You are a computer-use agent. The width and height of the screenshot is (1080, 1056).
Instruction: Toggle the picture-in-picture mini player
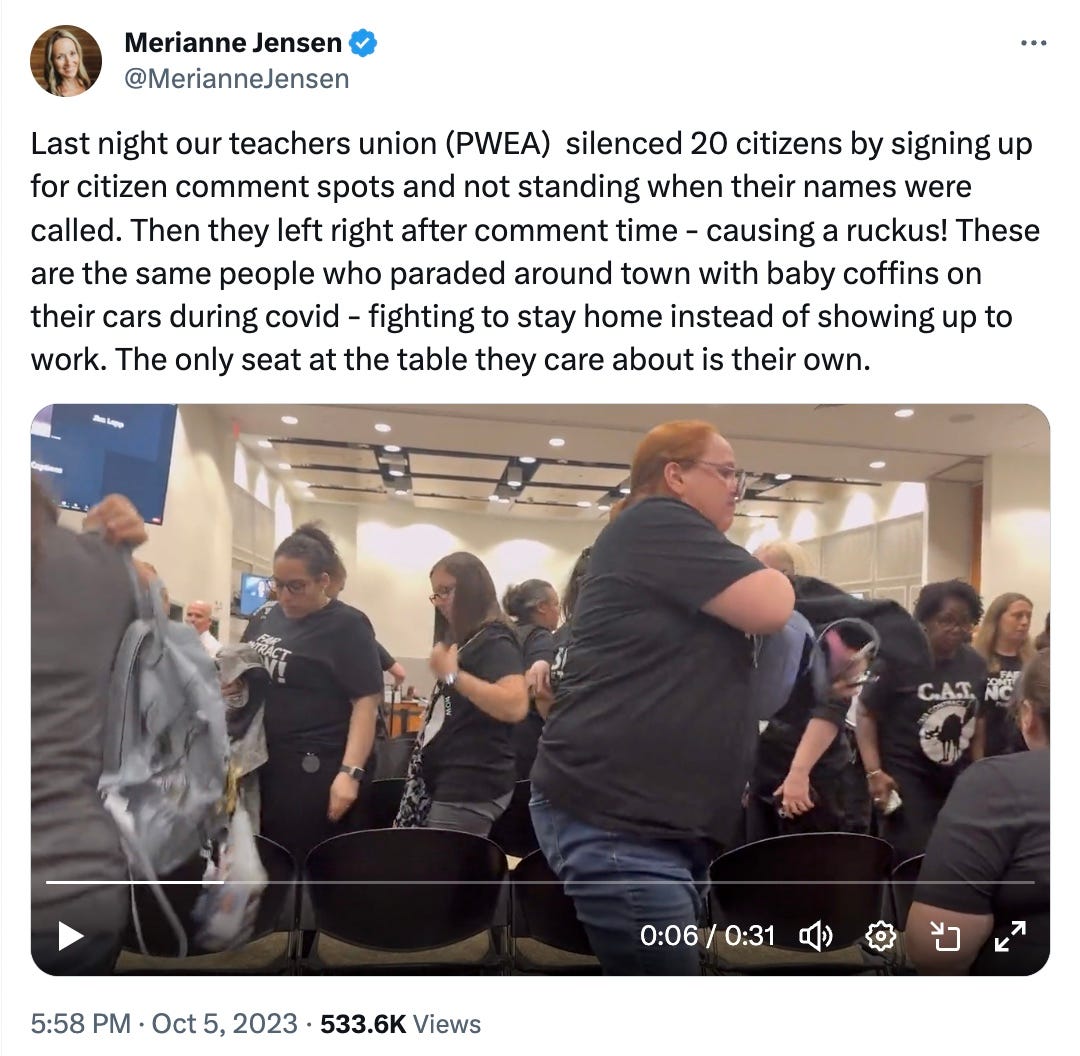click(x=945, y=936)
